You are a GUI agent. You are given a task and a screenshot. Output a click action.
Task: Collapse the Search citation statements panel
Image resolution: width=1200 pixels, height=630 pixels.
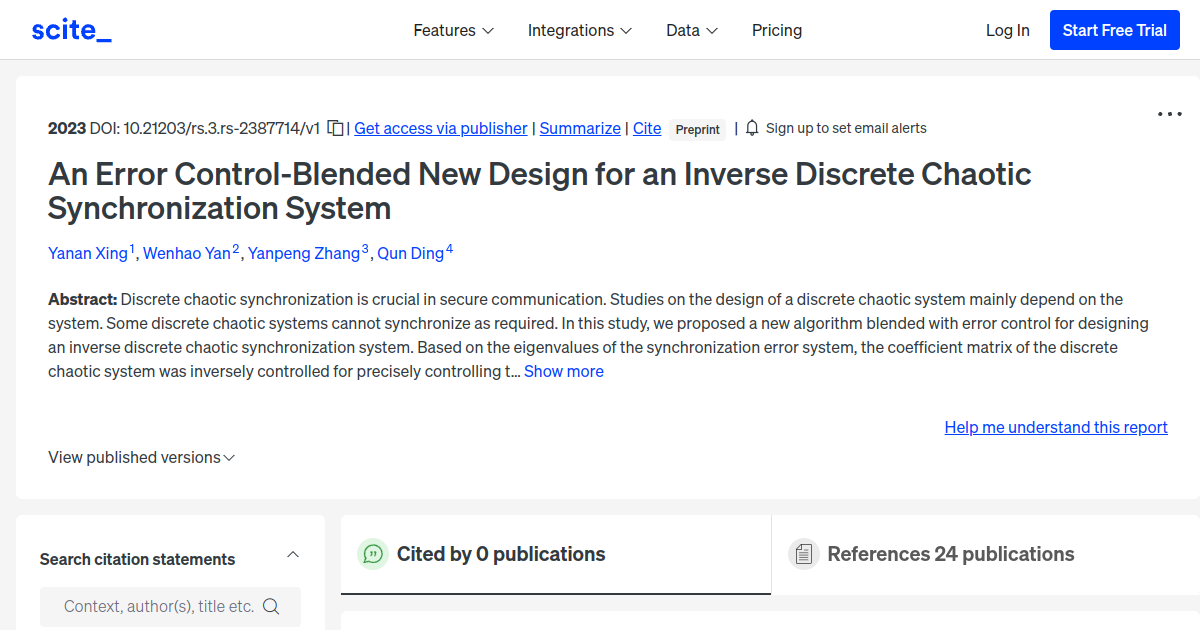[x=293, y=554]
